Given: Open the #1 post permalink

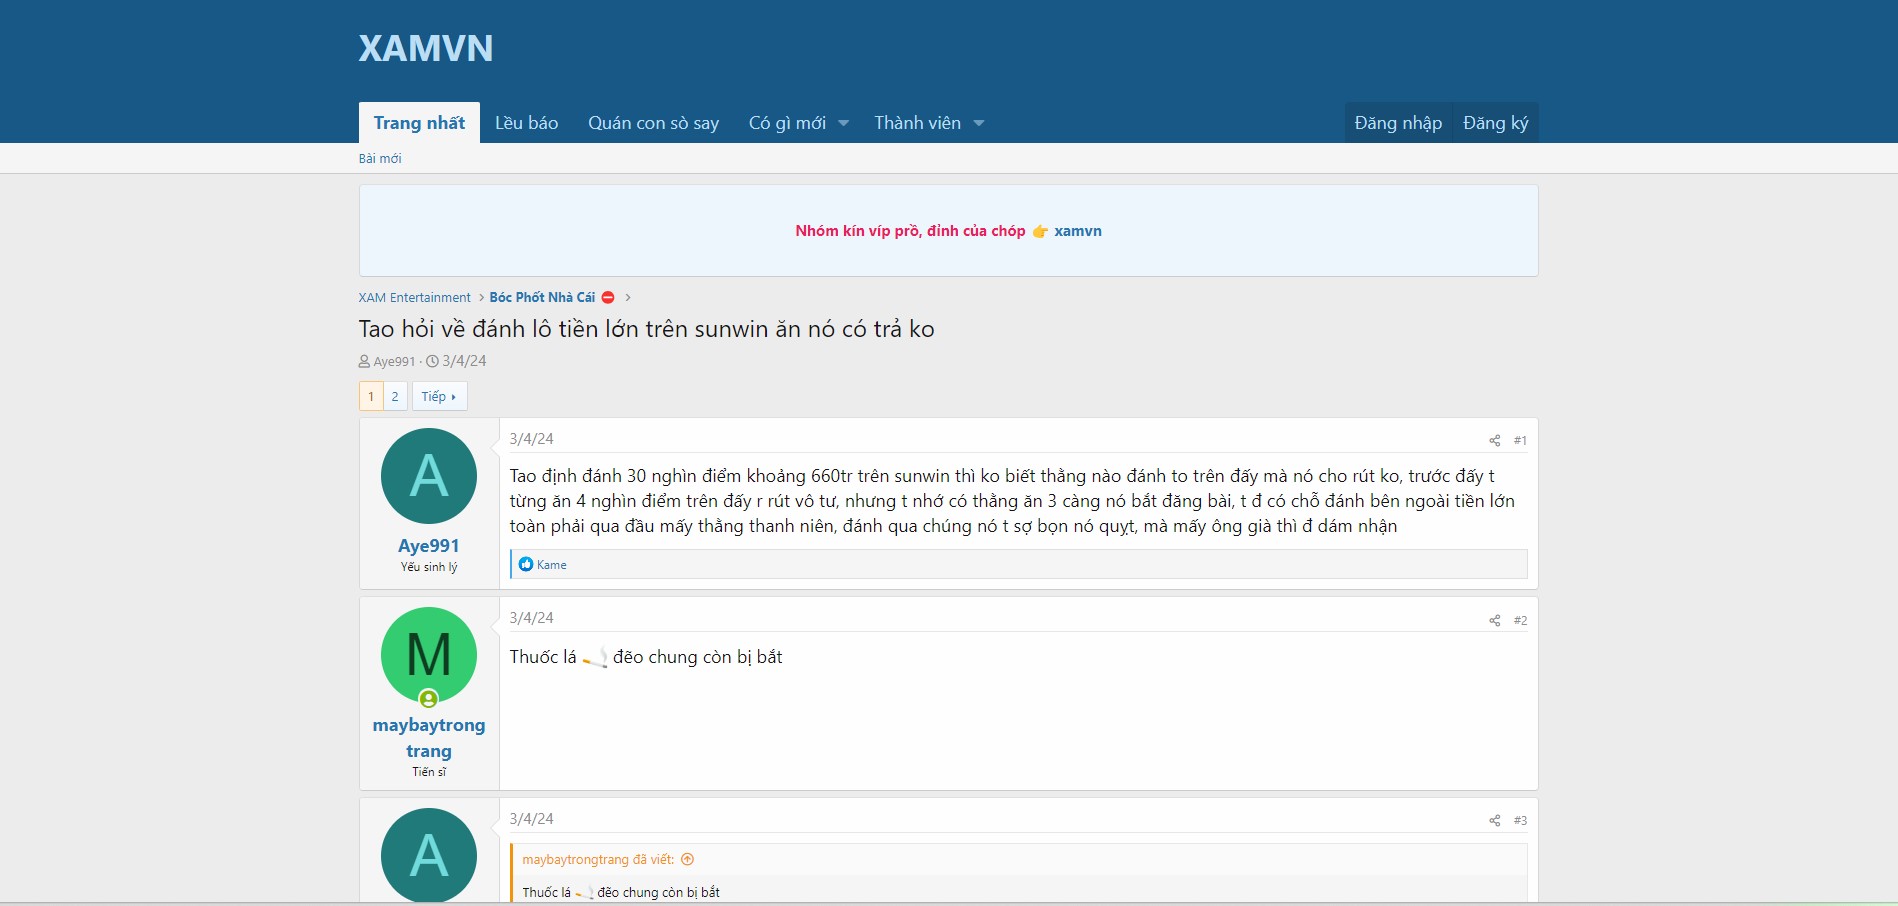Looking at the screenshot, I should click(x=1520, y=440).
